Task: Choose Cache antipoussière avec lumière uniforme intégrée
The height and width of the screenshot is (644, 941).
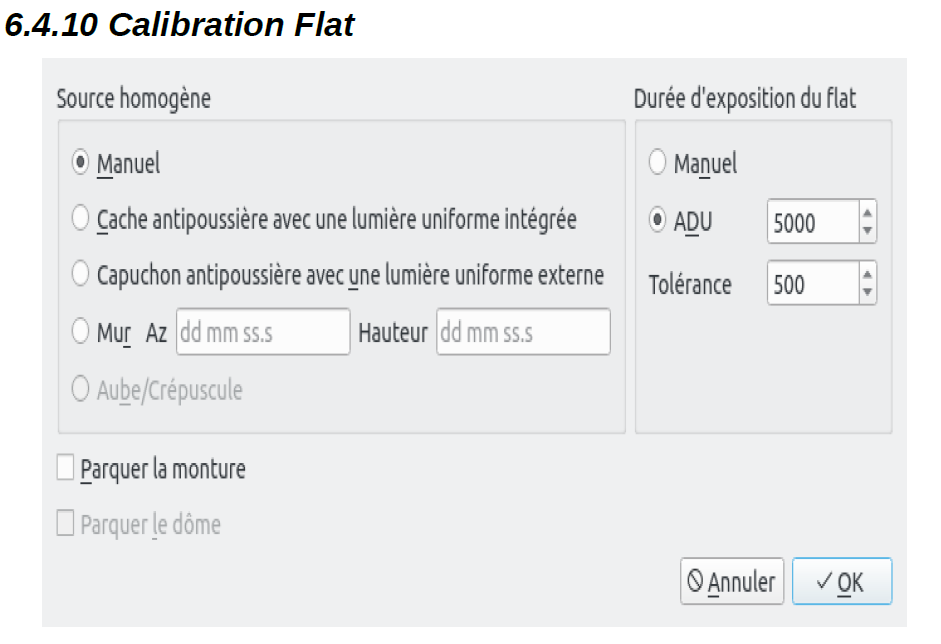Action: point(81,219)
